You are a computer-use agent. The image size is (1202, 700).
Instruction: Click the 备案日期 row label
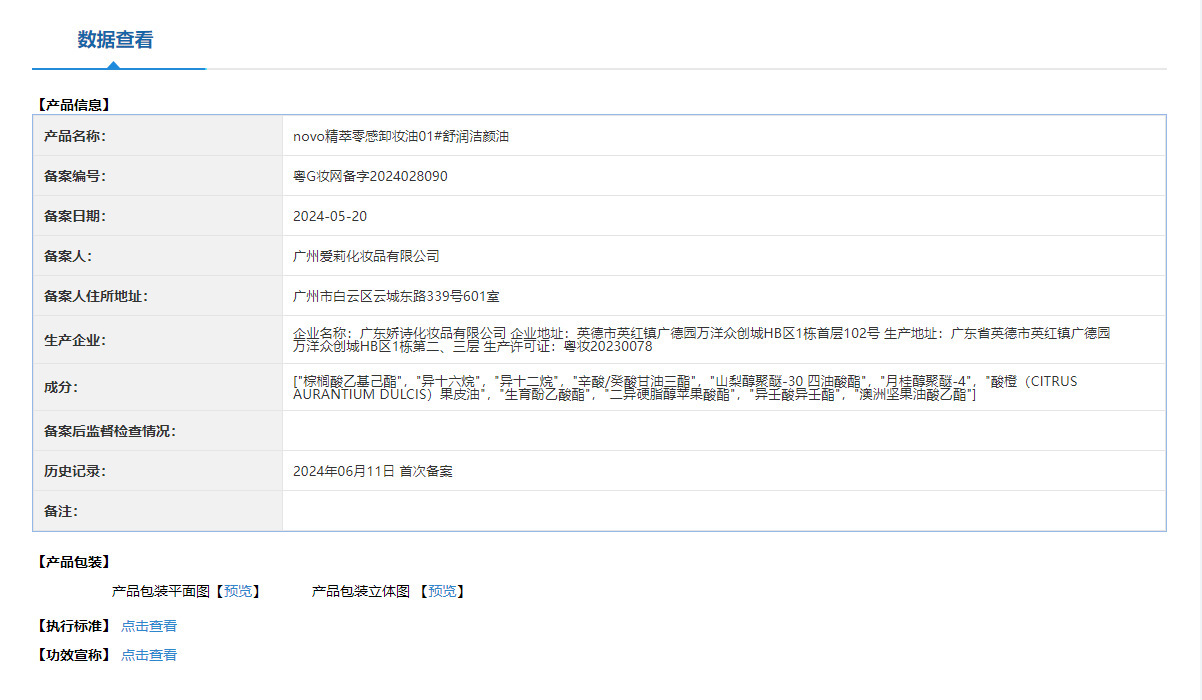75,216
